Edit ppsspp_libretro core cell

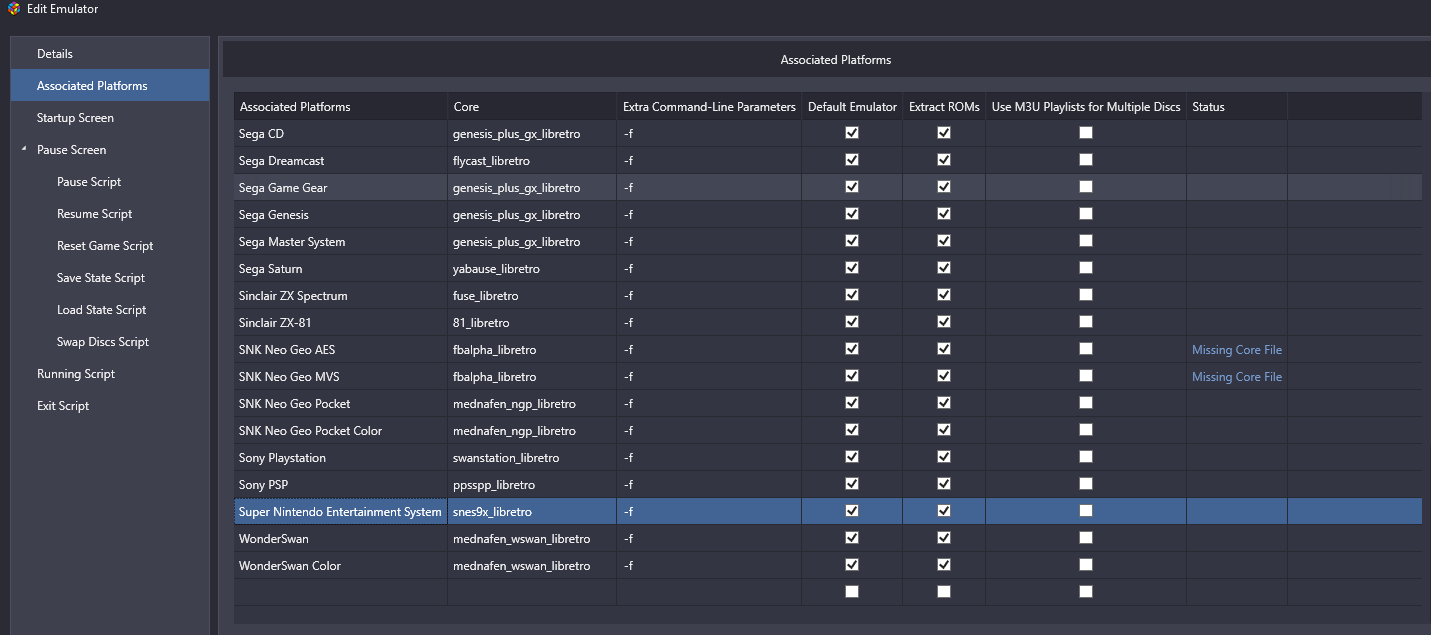(532, 484)
